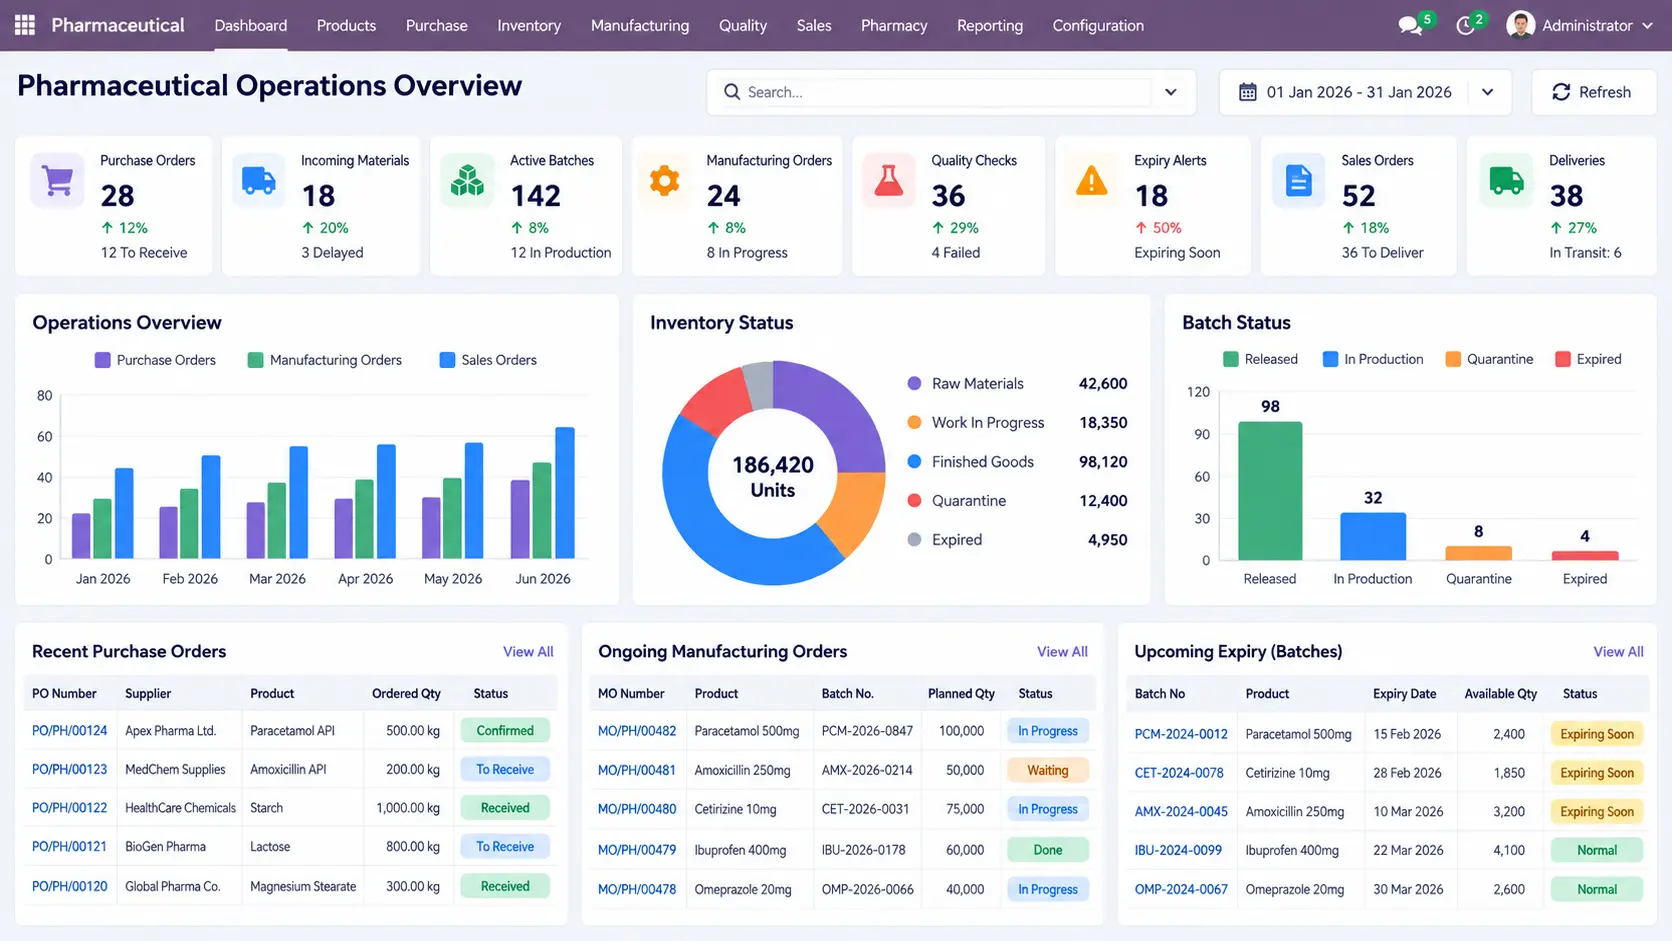The image size is (1672, 941).
Task: Click the Done status badge for MO/PH/00479
Action: [x=1047, y=850]
